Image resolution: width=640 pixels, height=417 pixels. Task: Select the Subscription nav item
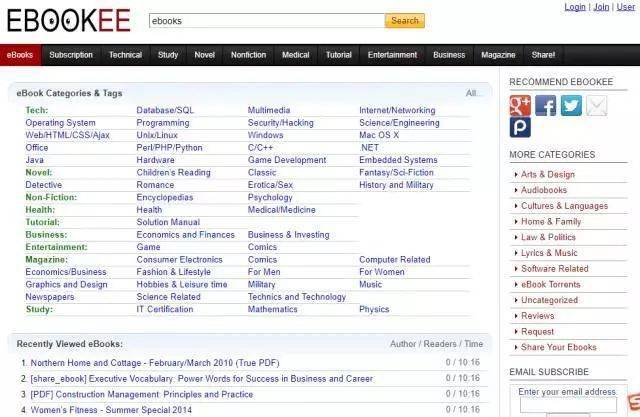point(71,55)
